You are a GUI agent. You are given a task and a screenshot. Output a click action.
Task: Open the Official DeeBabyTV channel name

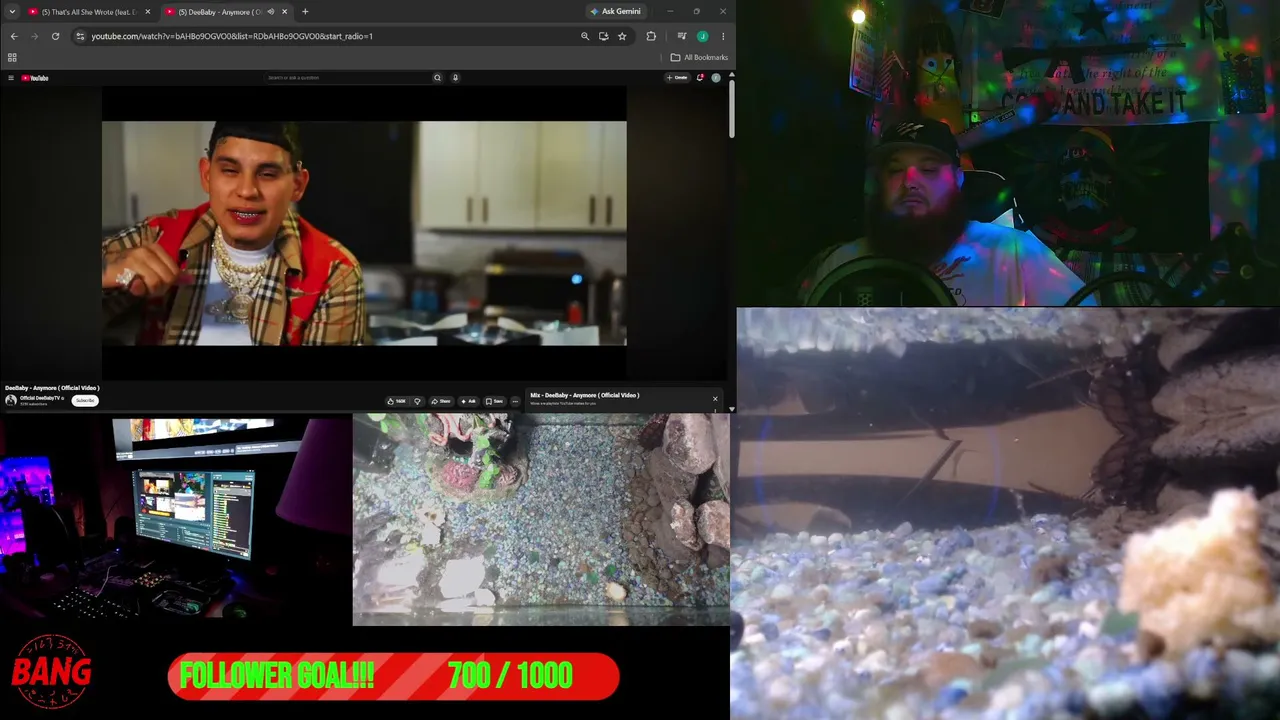[41, 398]
